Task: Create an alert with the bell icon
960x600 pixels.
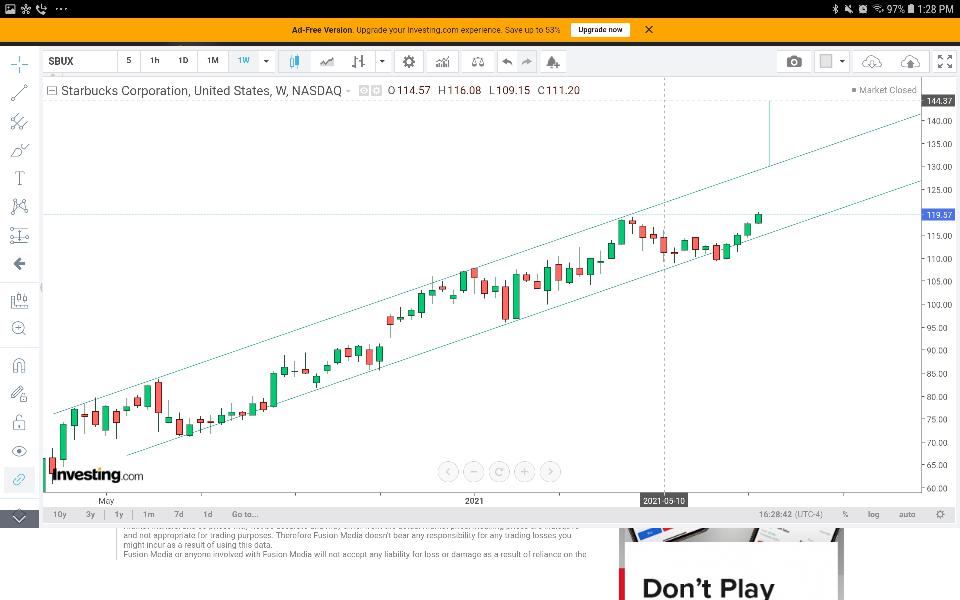Action: click(552, 61)
